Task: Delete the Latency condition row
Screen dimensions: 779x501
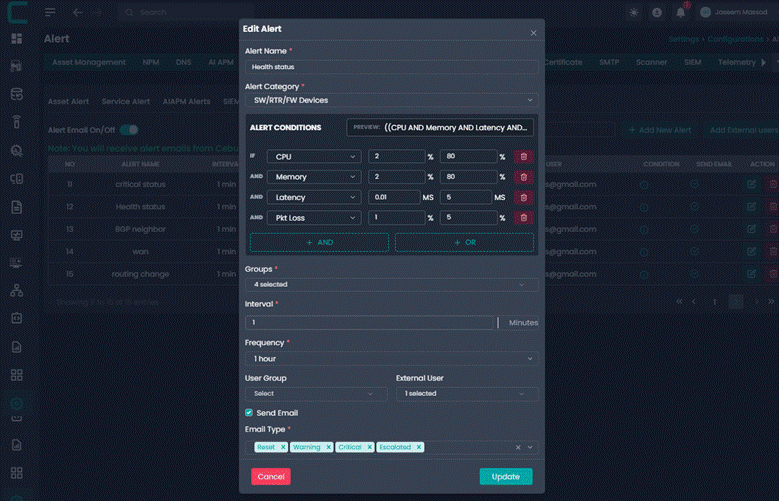Action: 524,197
